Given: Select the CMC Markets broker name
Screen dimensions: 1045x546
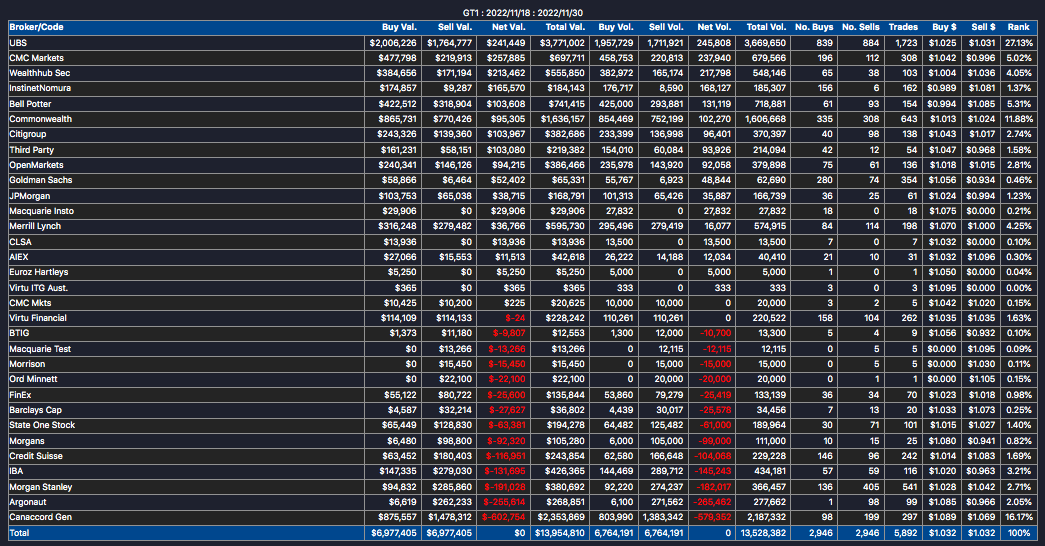Looking at the screenshot, I should 37,58.
